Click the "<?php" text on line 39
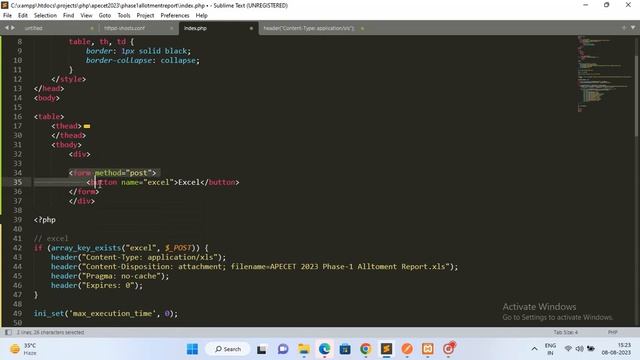The width and height of the screenshot is (640, 360). tap(45, 220)
